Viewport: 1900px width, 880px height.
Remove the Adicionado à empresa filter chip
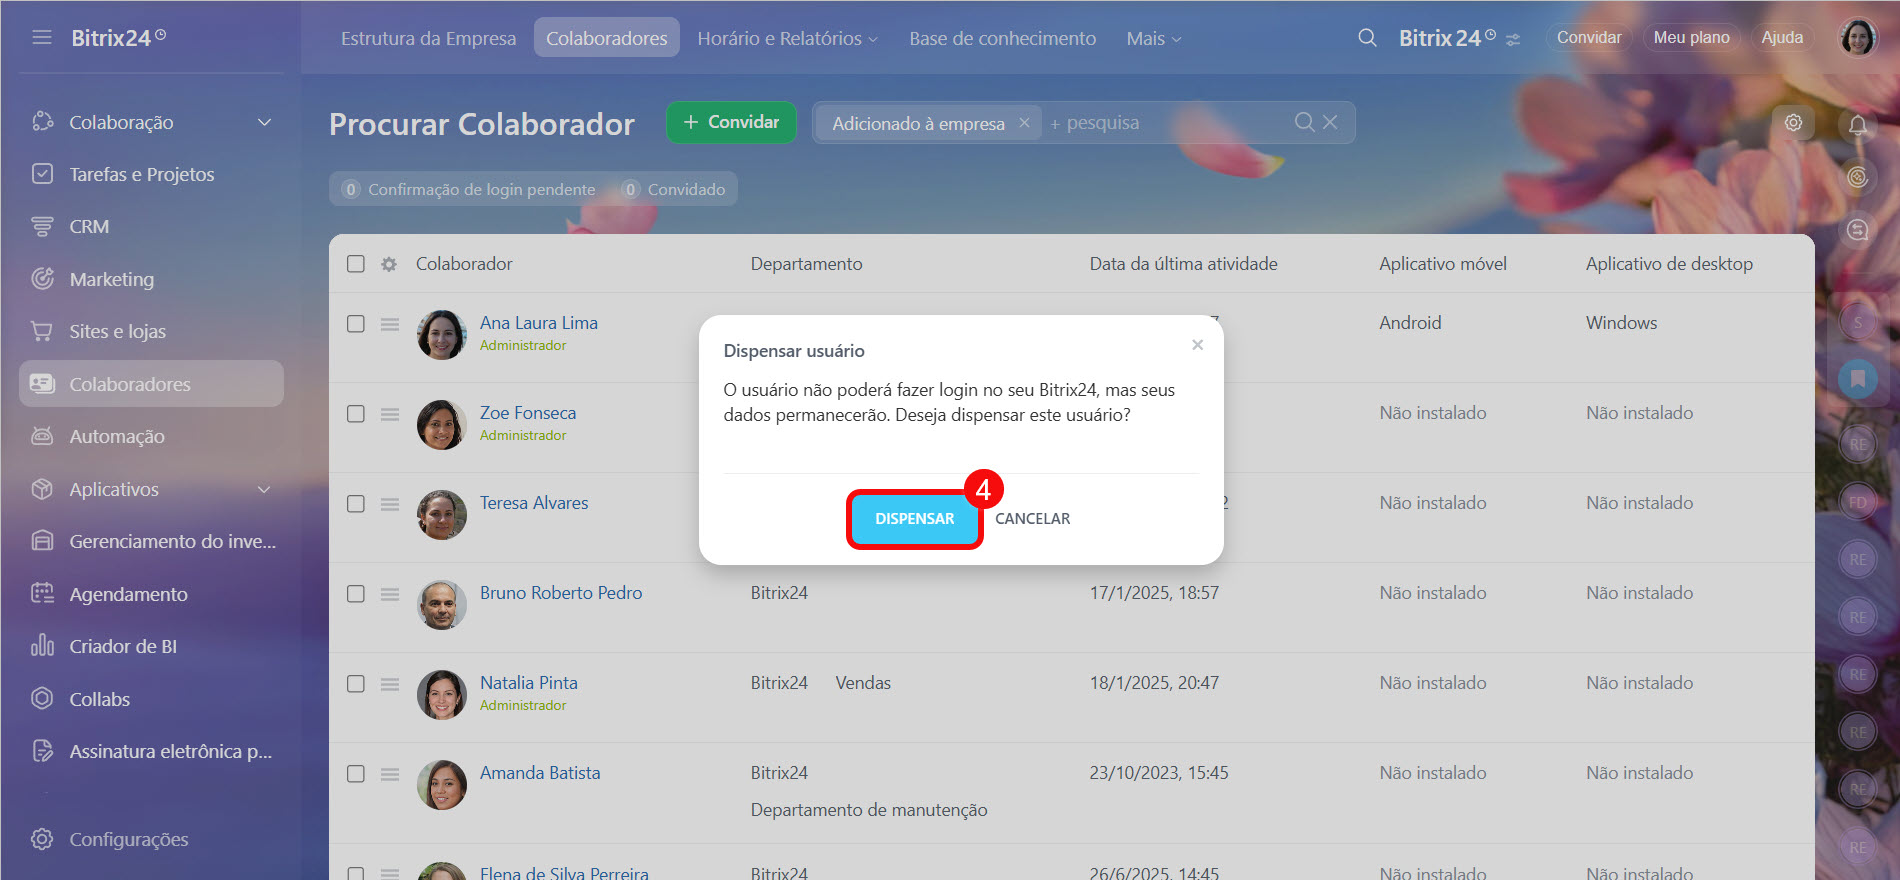1024,123
